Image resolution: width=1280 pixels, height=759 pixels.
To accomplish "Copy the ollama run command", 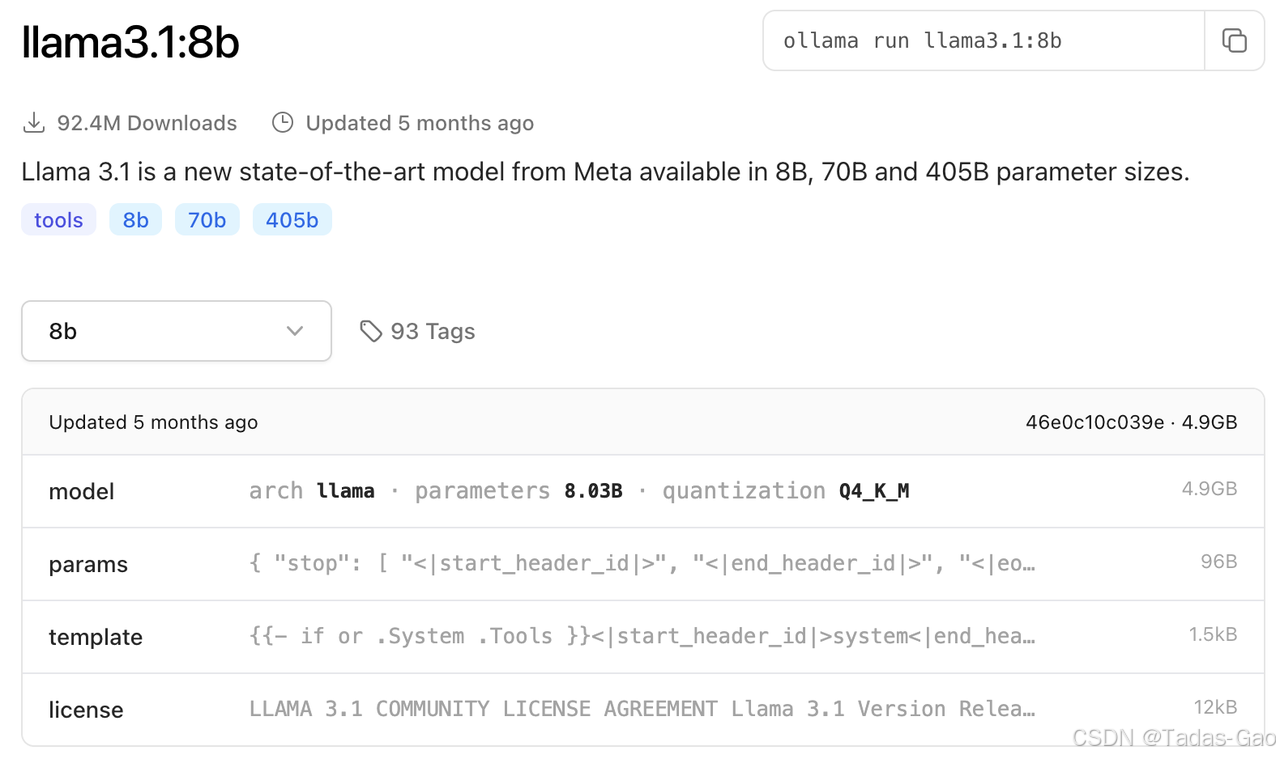I will (x=1234, y=41).
